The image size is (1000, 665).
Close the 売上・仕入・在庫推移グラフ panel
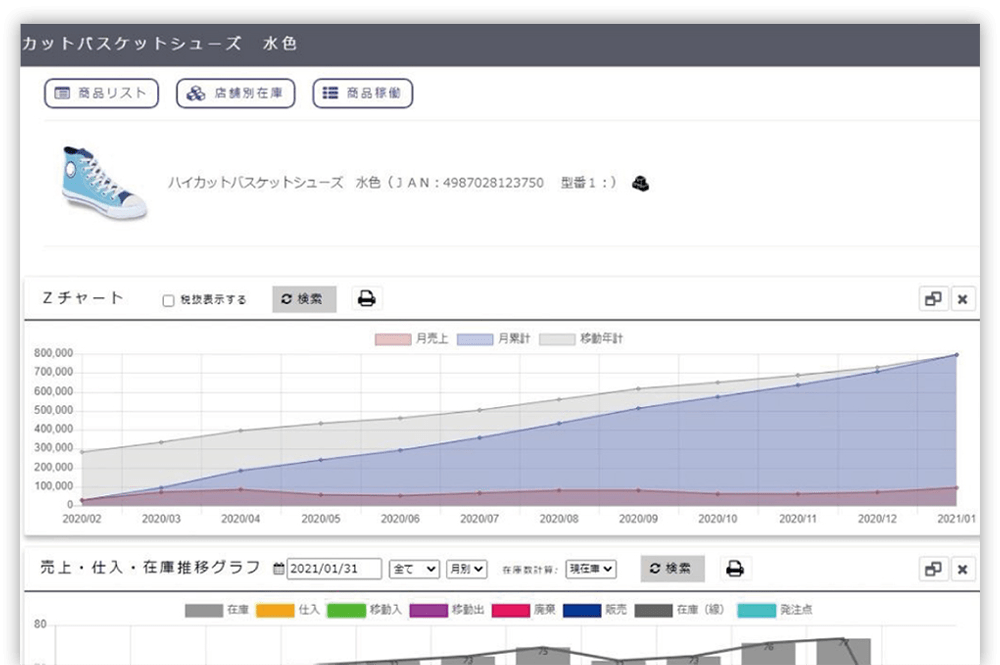[962, 569]
